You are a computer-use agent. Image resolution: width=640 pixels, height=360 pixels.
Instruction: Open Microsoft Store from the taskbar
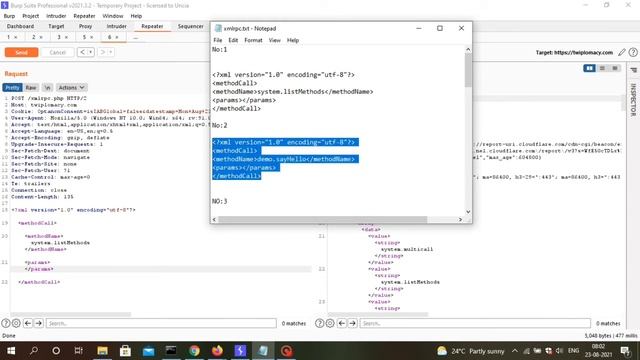[x=125, y=351]
